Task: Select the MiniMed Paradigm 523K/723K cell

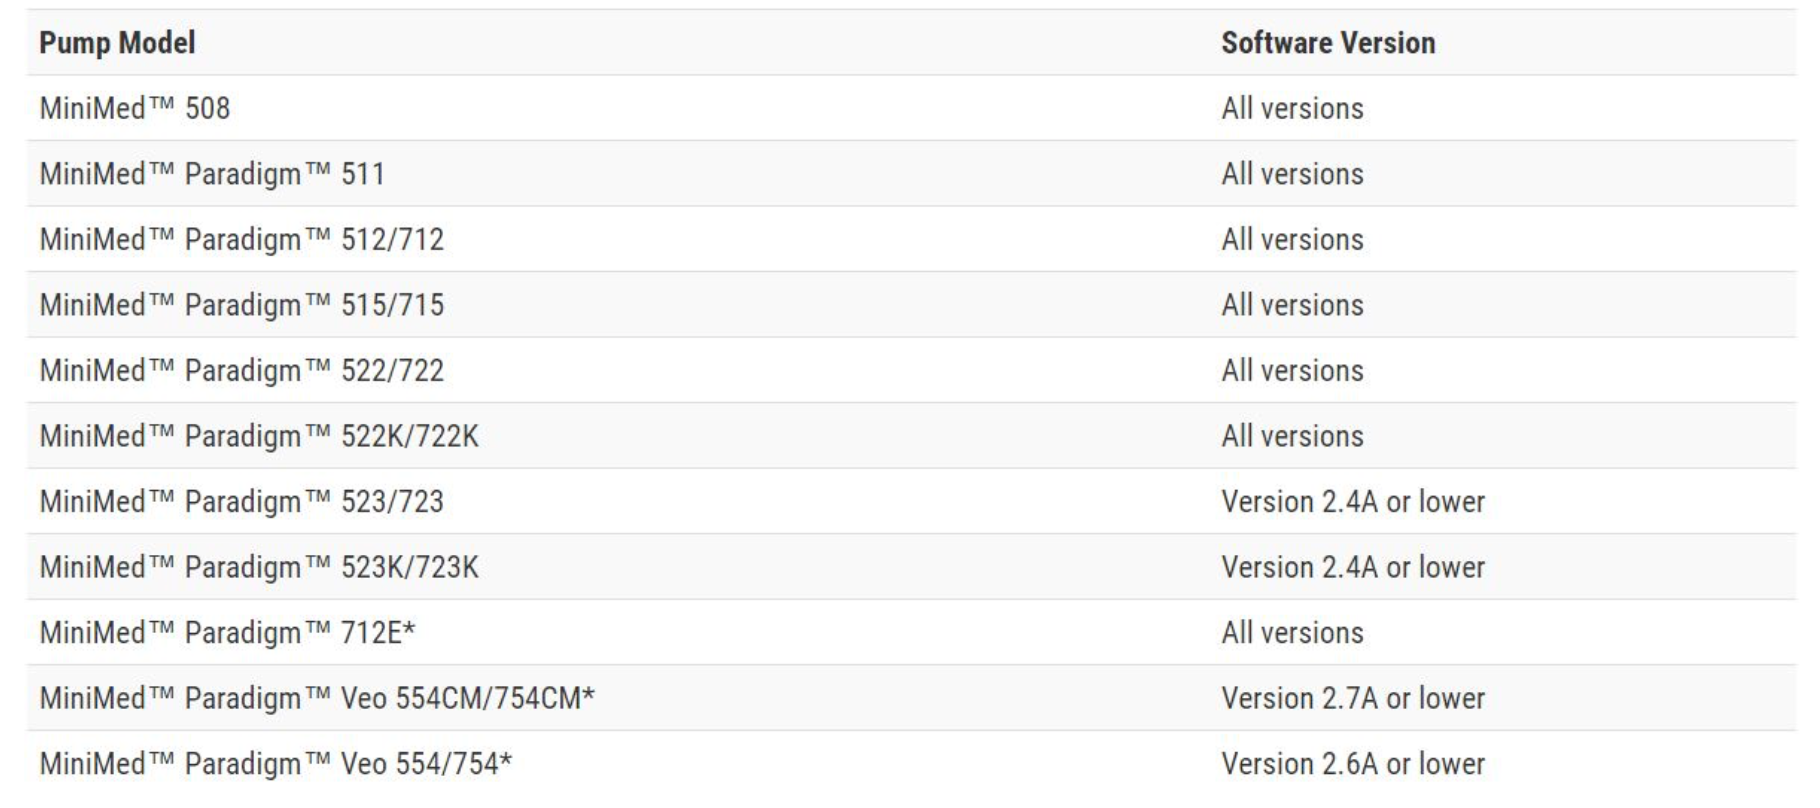Action: [x=259, y=567]
